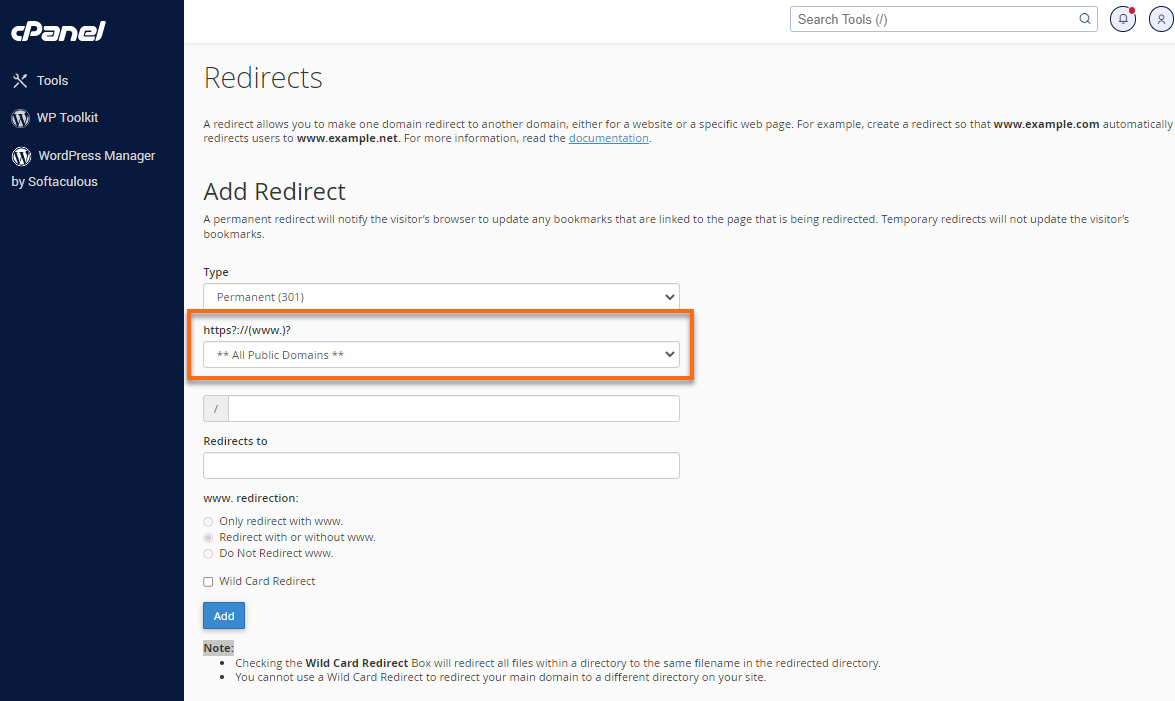Open the documentation link
Image resolution: width=1175 pixels, height=701 pixels.
pos(608,138)
